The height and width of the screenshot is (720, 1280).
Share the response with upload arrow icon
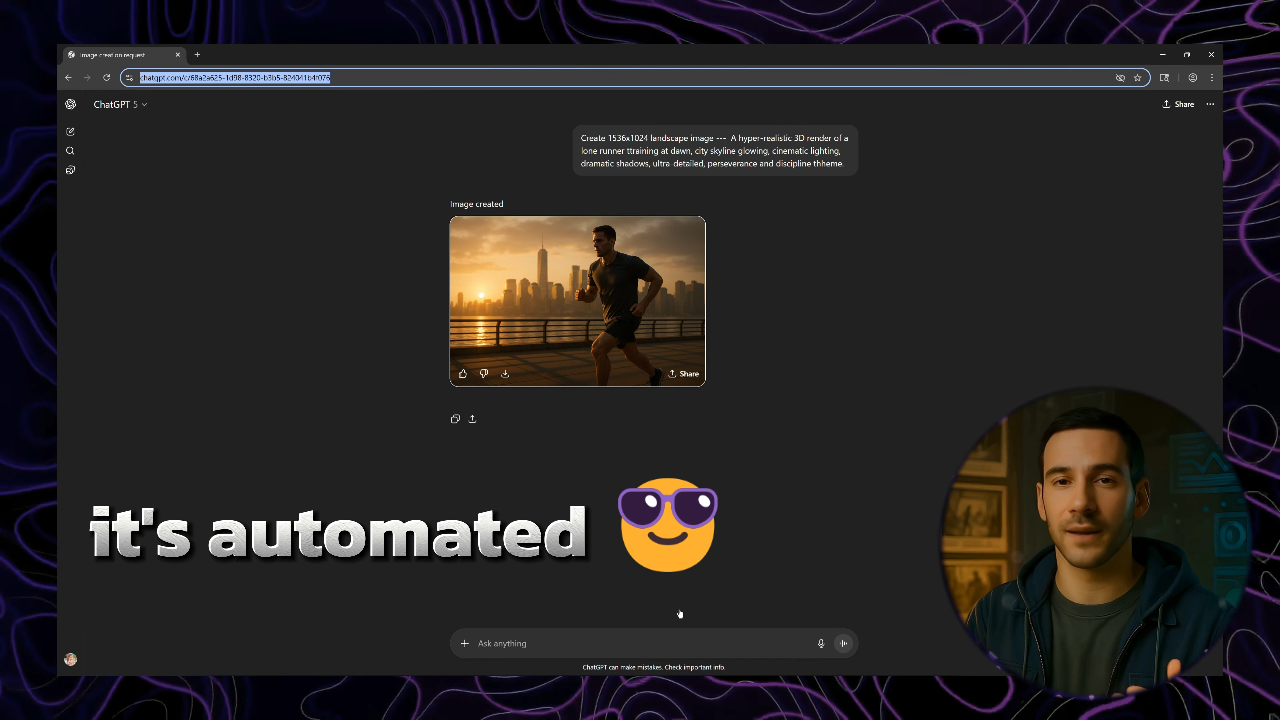[472, 419]
